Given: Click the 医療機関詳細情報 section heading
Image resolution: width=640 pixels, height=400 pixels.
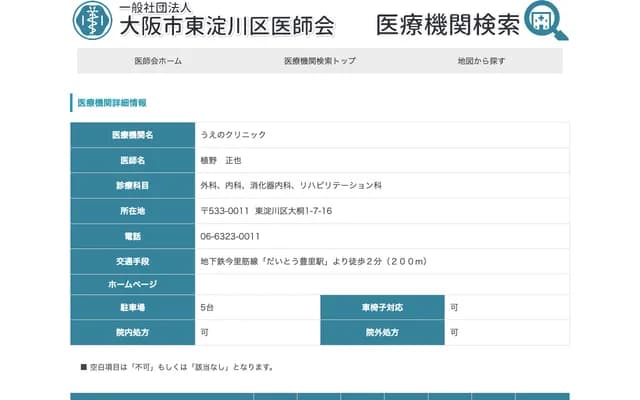Looking at the screenshot, I should pos(112,102).
